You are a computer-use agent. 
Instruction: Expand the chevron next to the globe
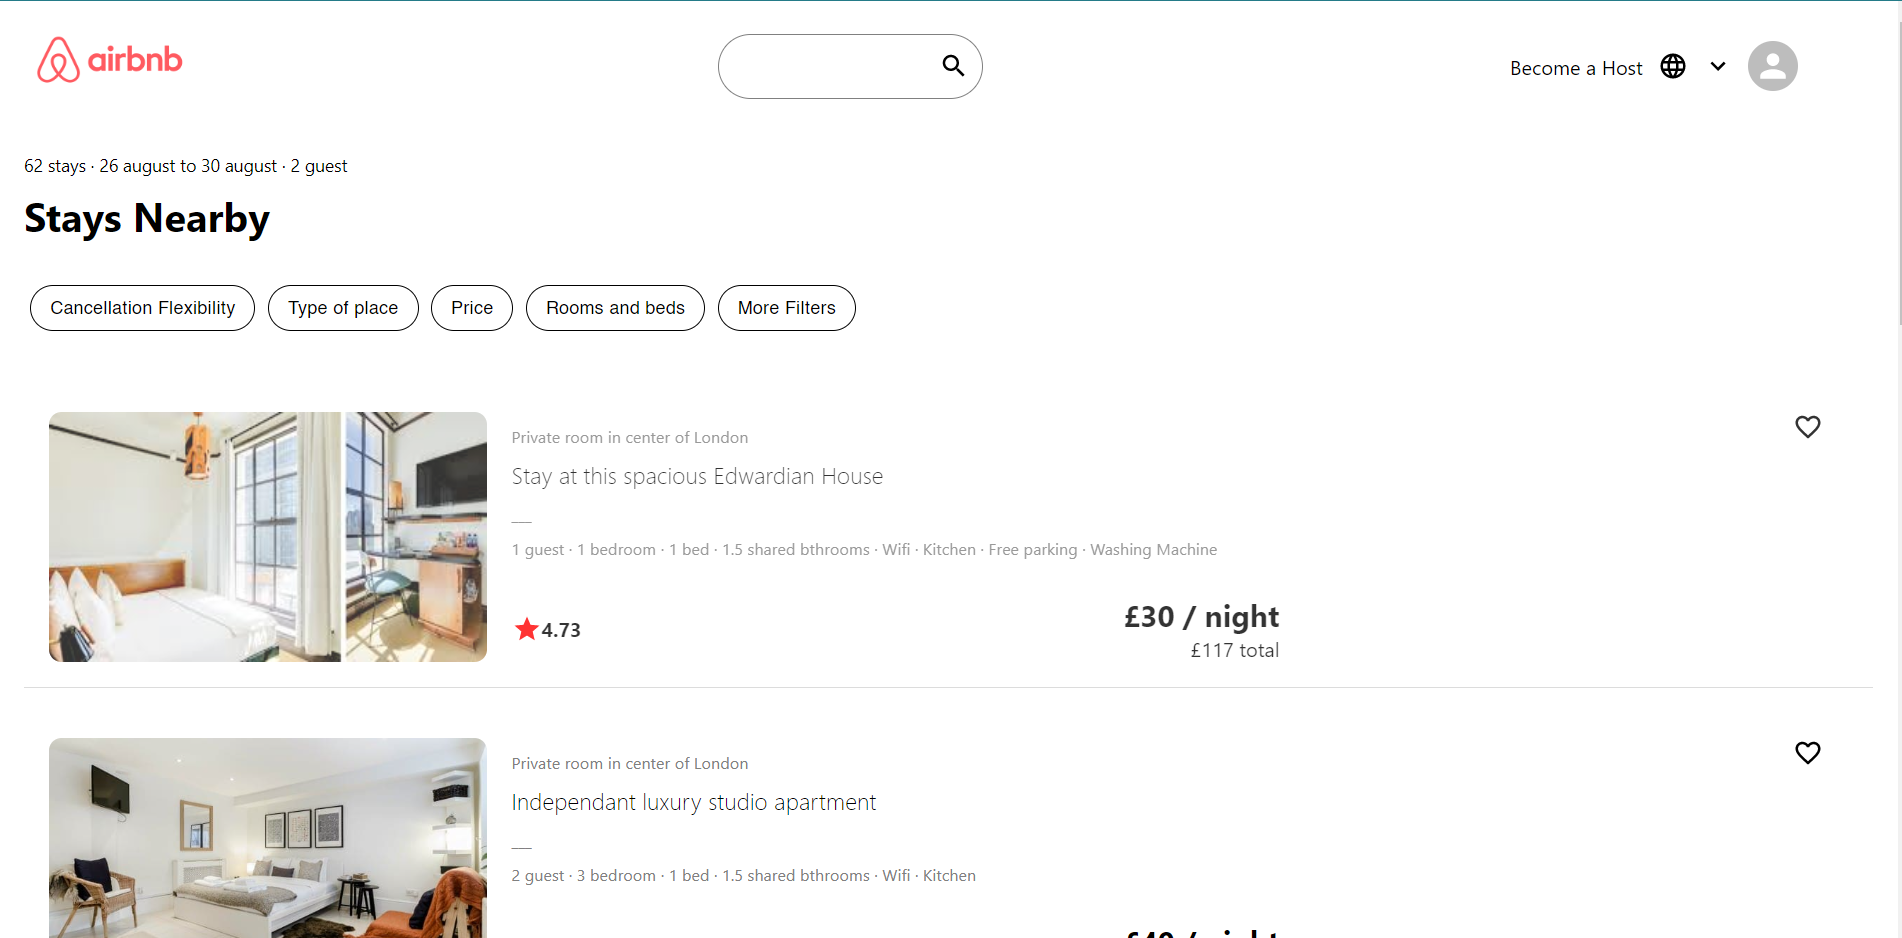pos(1718,66)
